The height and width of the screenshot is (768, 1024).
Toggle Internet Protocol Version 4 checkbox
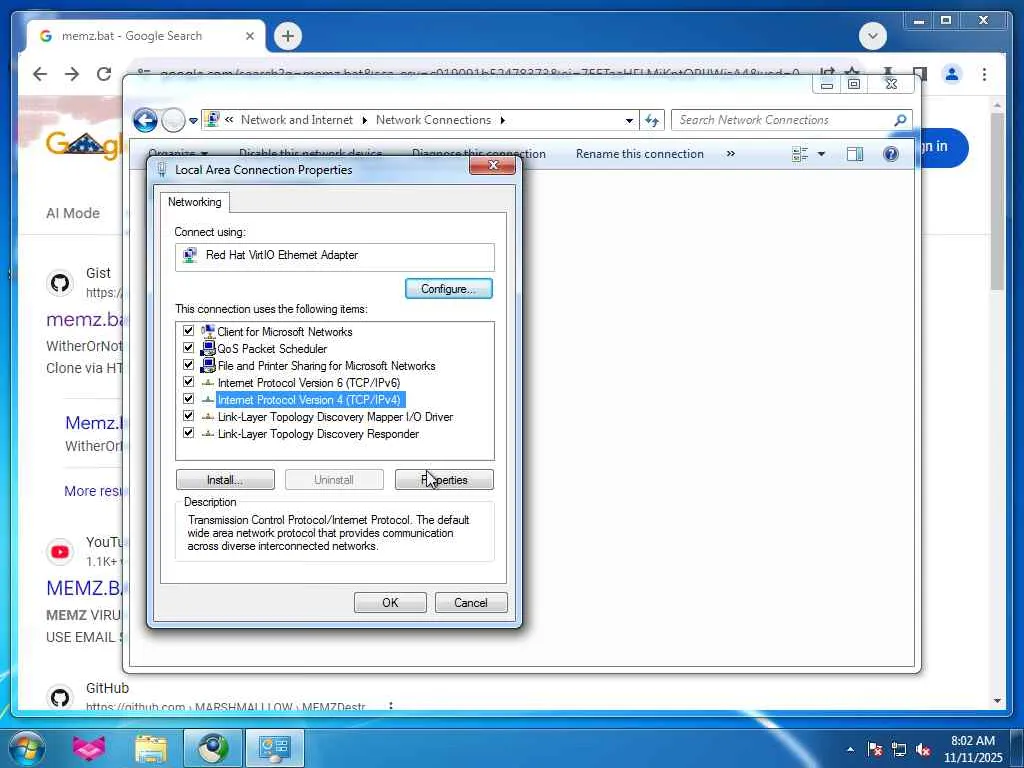188,399
